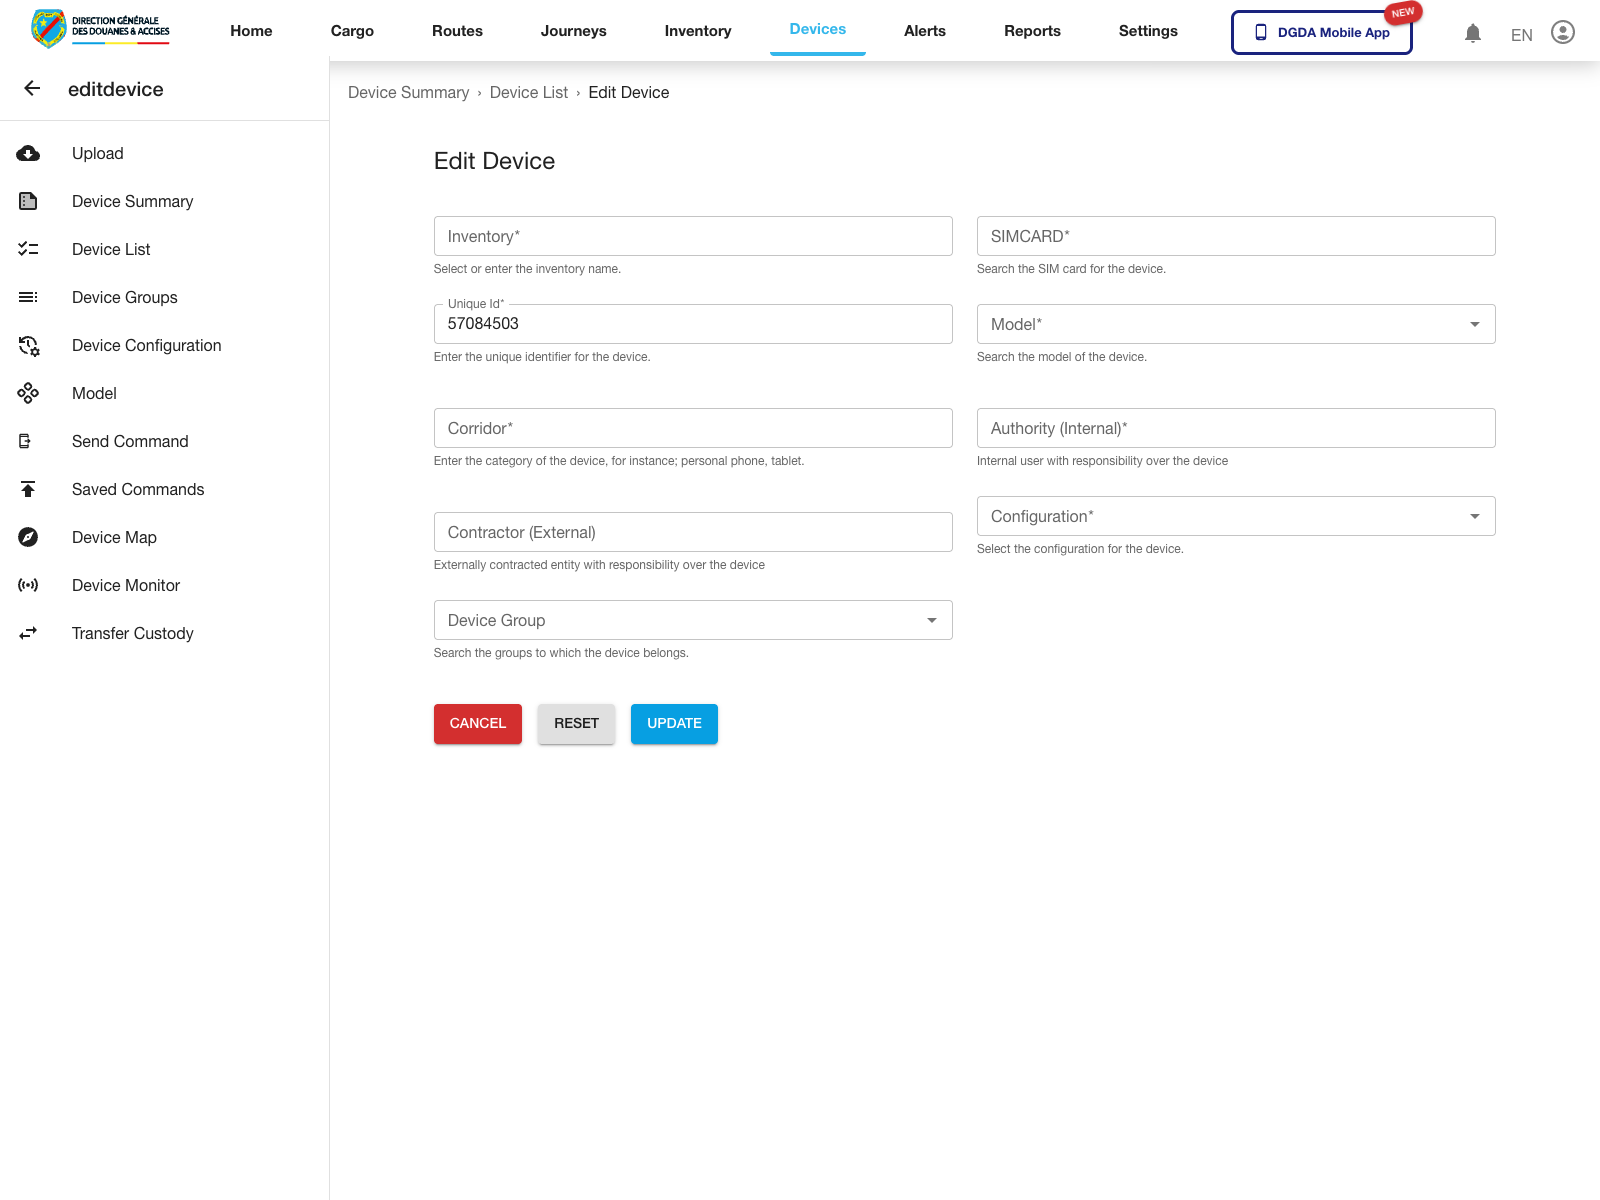Open Device List from the breadcrumb
1600x1200 pixels.
click(529, 92)
